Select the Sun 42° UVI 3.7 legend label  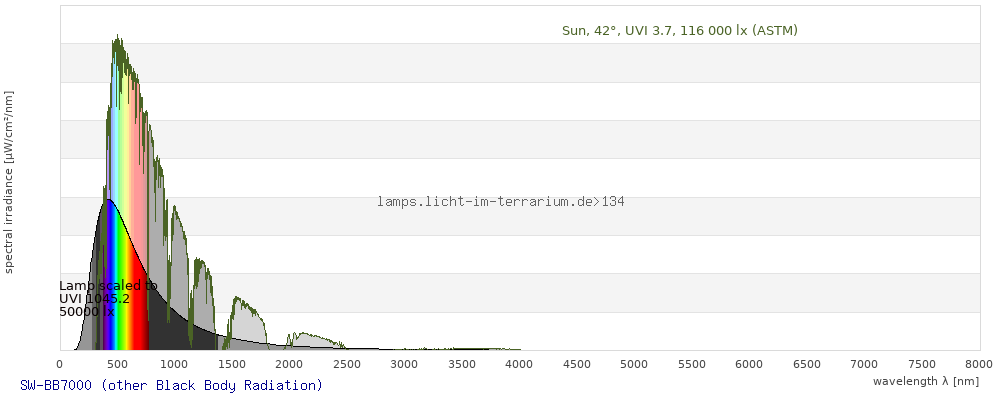[679, 31]
